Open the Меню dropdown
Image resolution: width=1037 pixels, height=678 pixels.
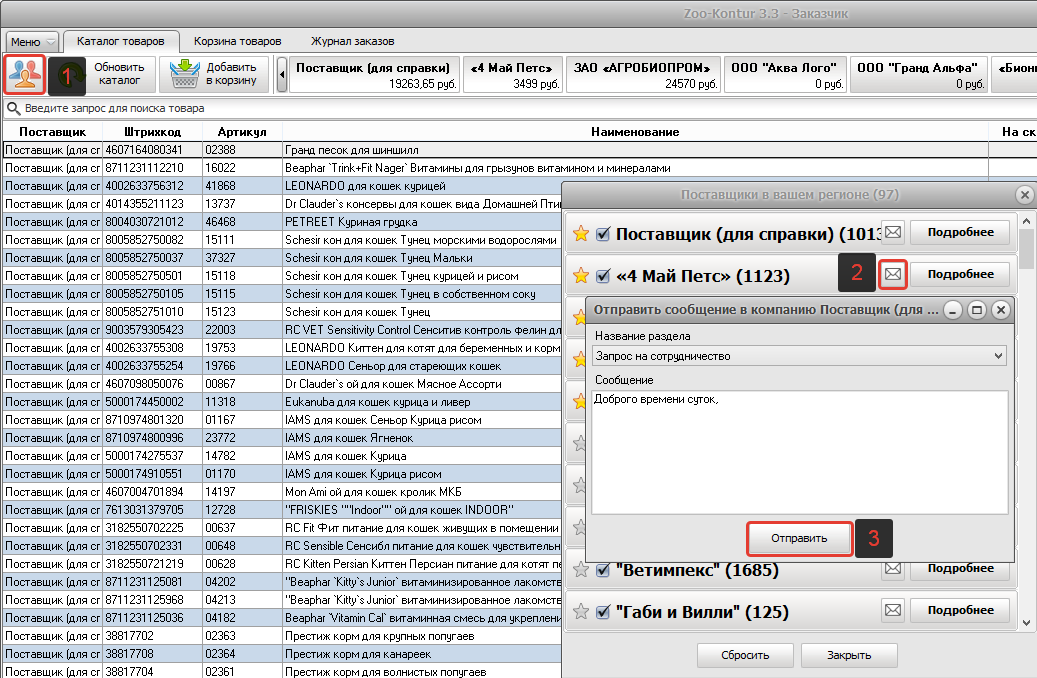31,42
